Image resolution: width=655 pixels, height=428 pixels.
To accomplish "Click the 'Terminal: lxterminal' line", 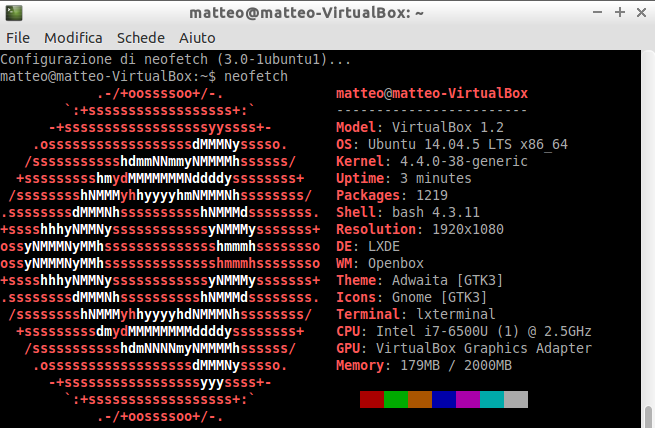I will click(416, 314).
